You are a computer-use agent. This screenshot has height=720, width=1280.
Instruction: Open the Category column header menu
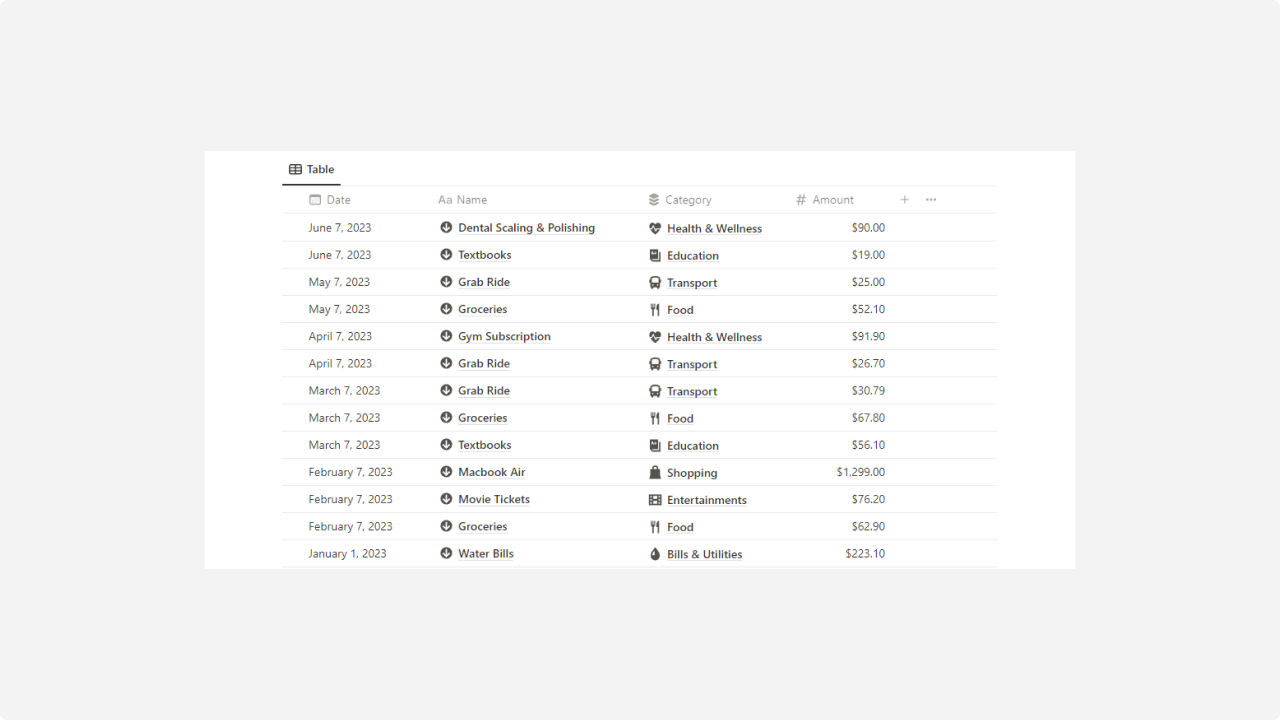tap(689, 200)
